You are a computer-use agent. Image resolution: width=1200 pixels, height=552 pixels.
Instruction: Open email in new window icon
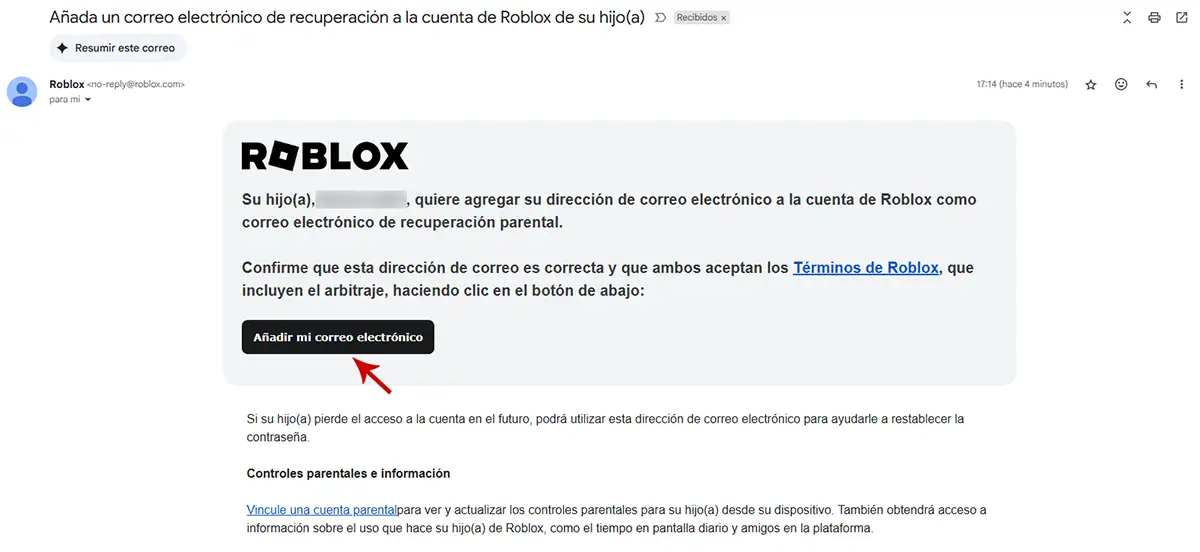click(1182, 18)
